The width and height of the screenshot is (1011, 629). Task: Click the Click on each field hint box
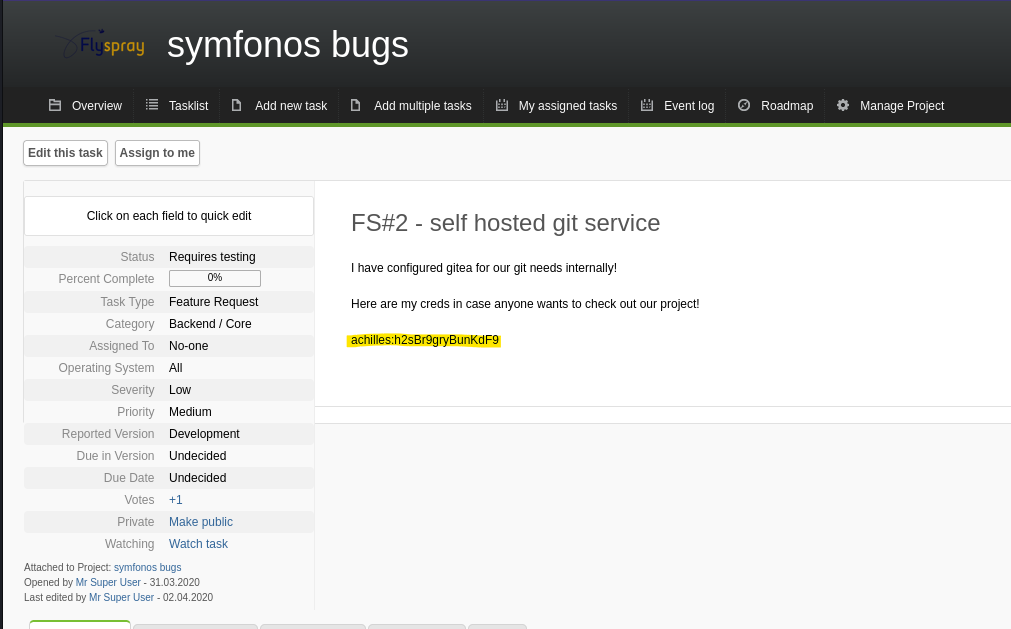coord(169,216)
